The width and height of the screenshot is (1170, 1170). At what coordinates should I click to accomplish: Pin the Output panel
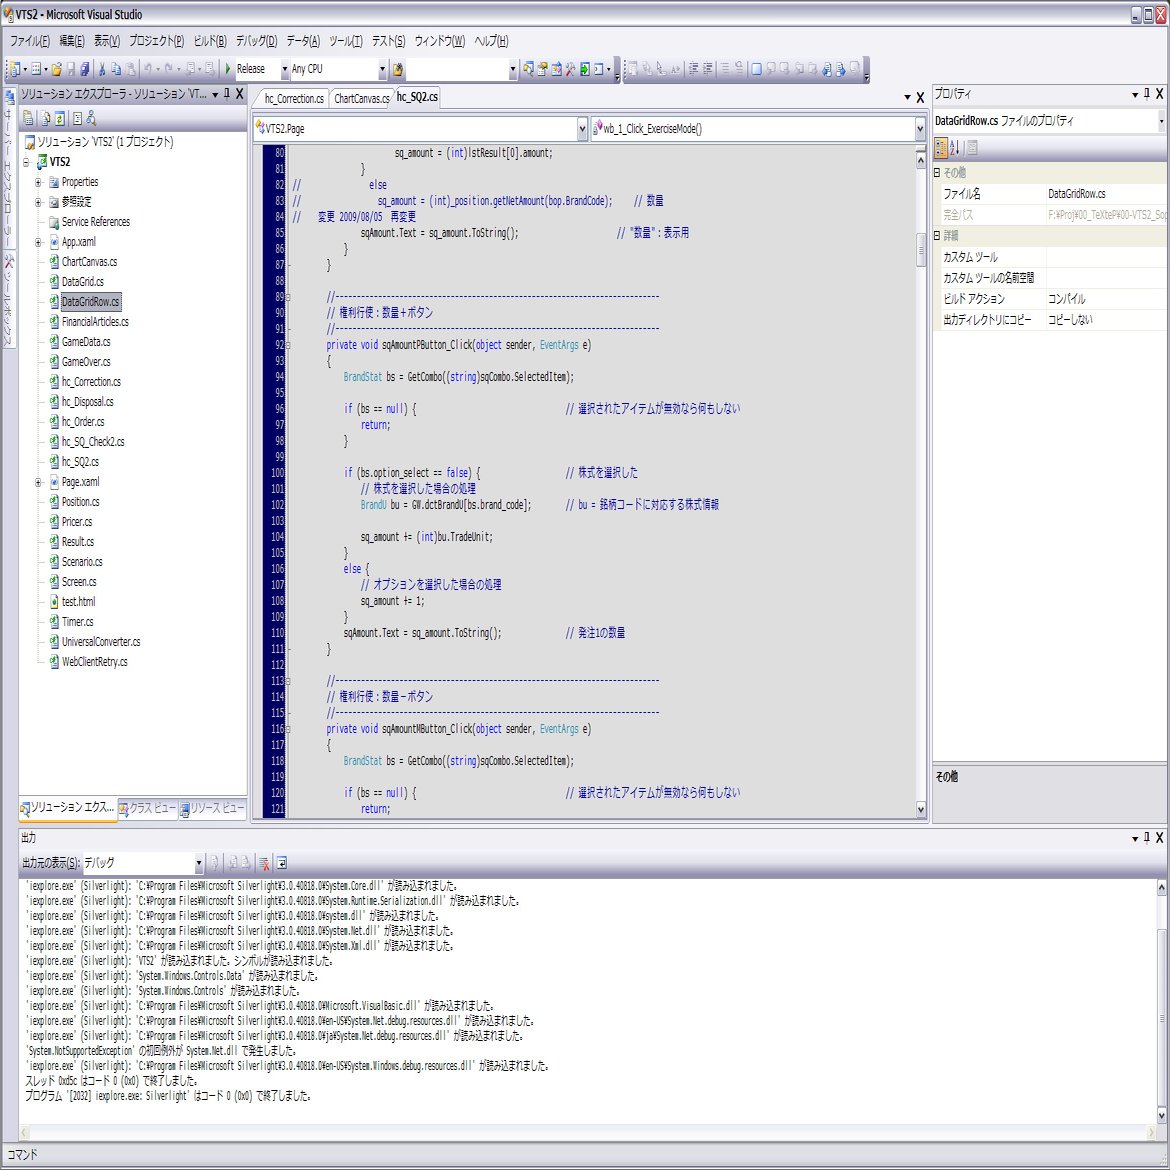(x=1146, y=838)
